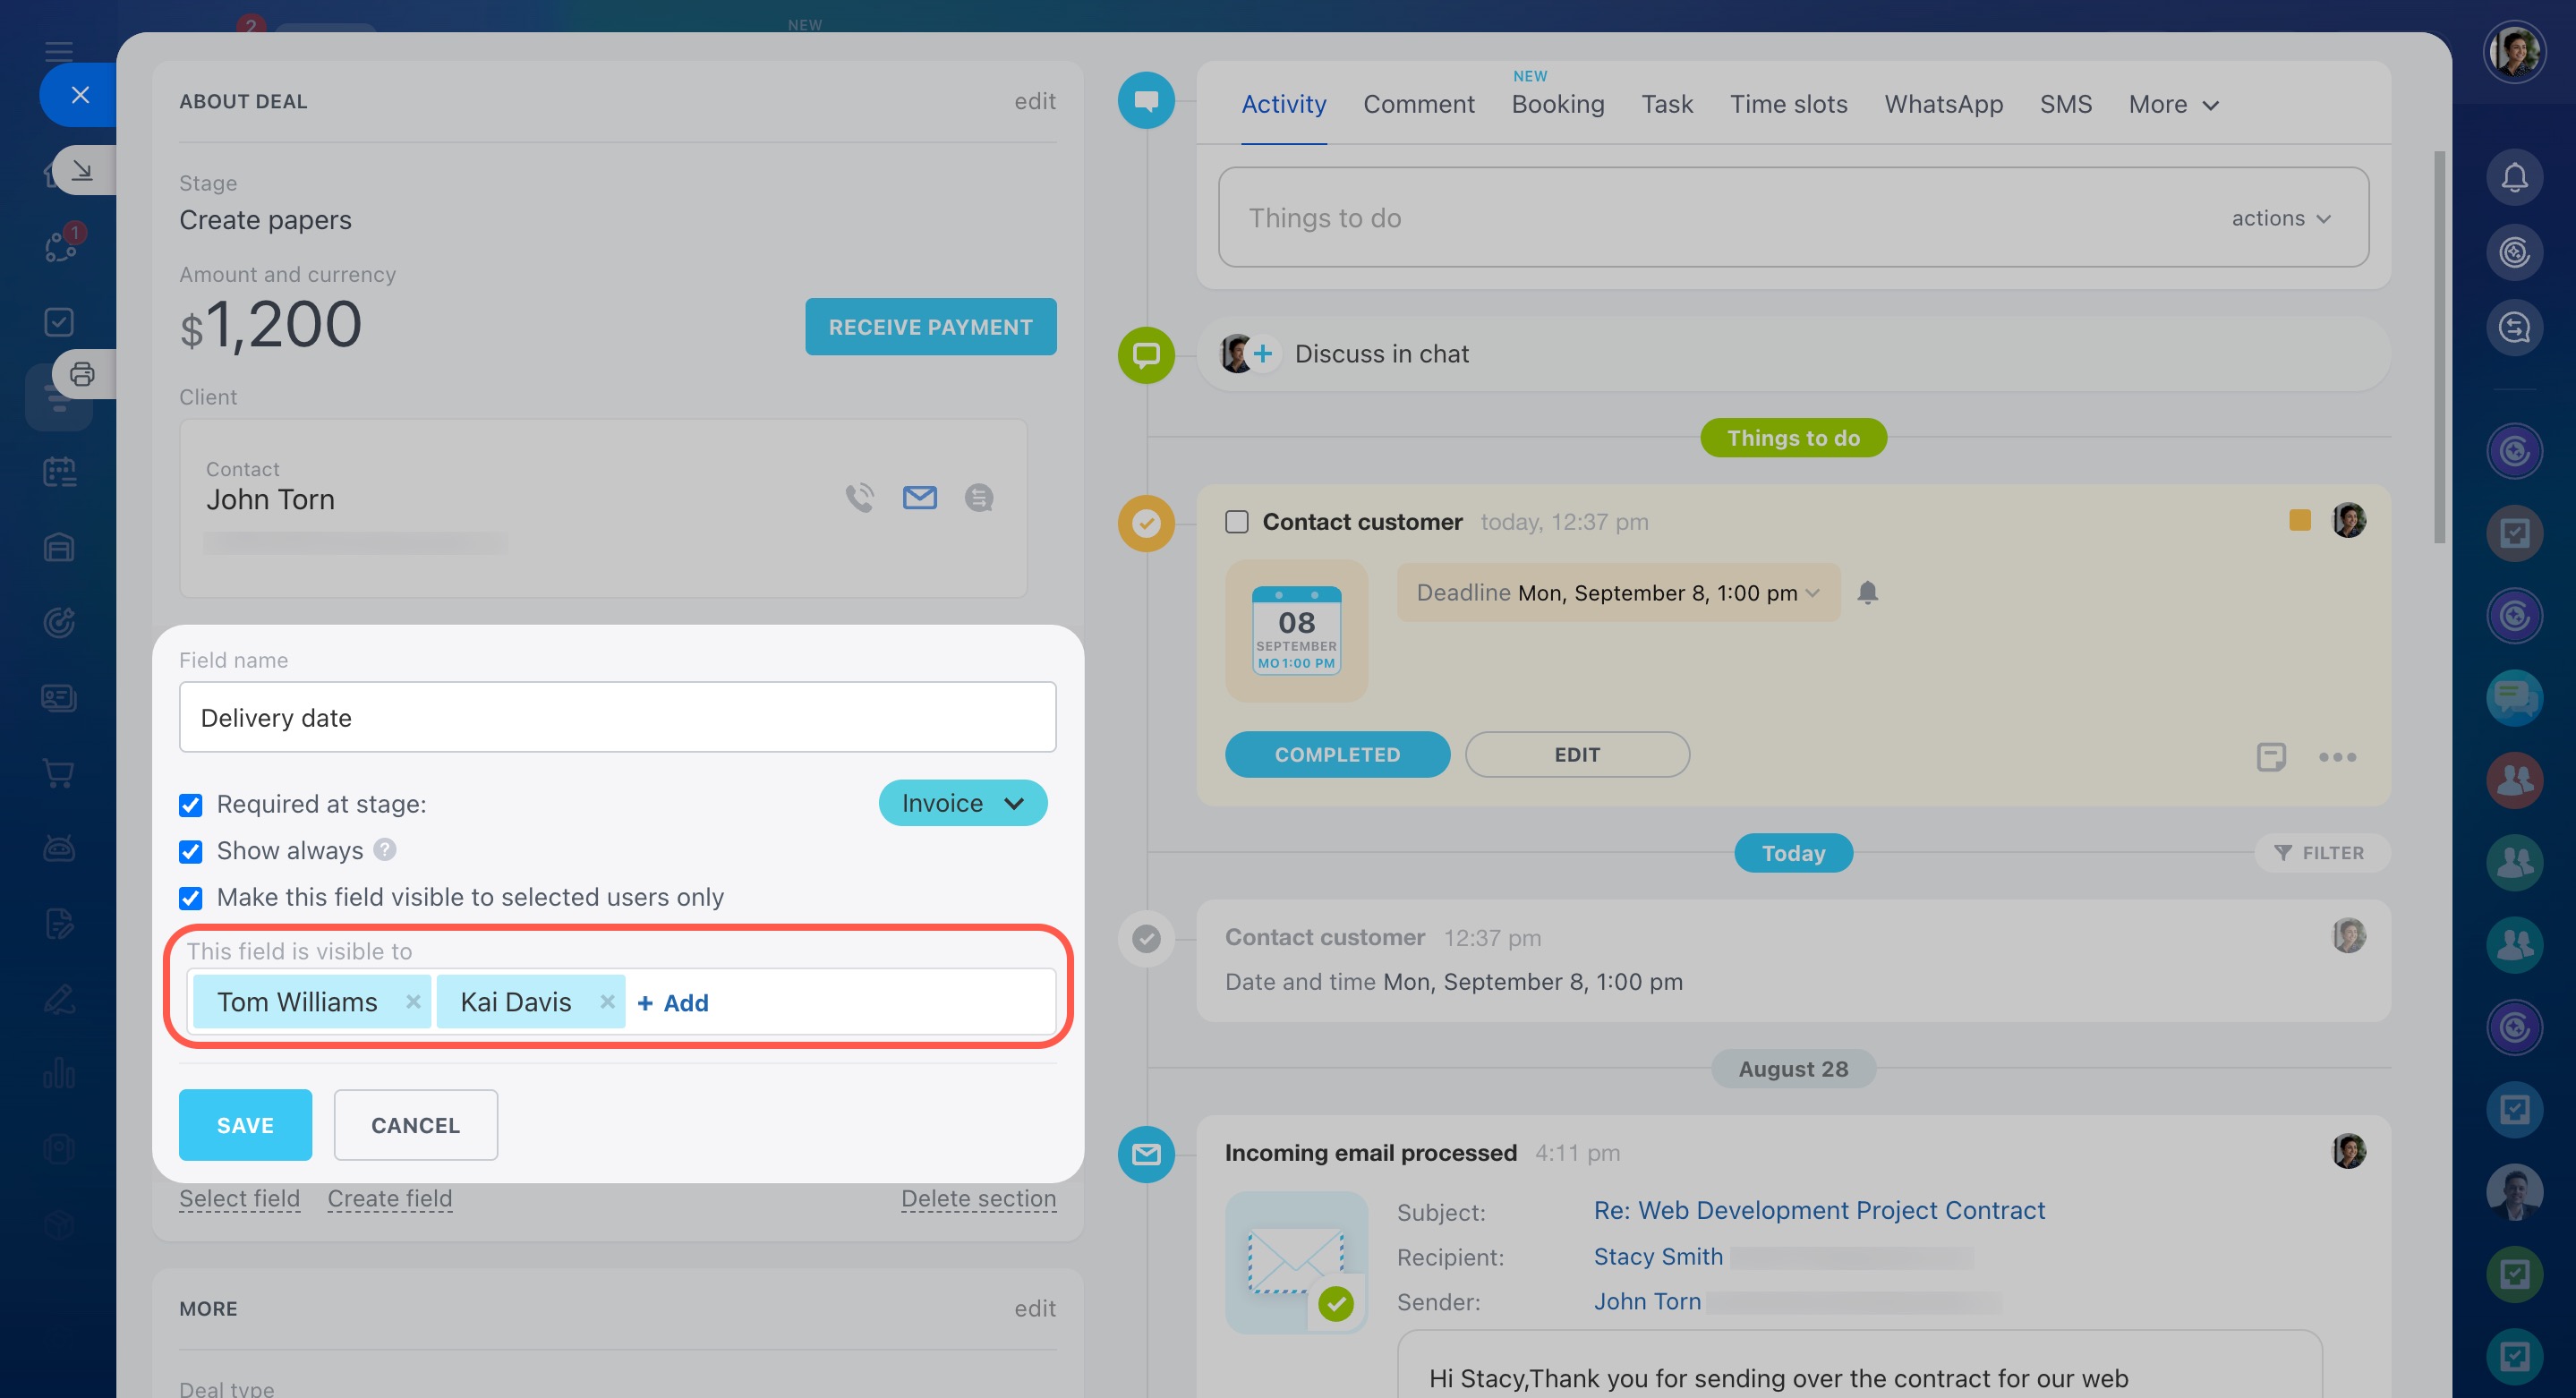Open chat message icon for contact John Torn

978,497
